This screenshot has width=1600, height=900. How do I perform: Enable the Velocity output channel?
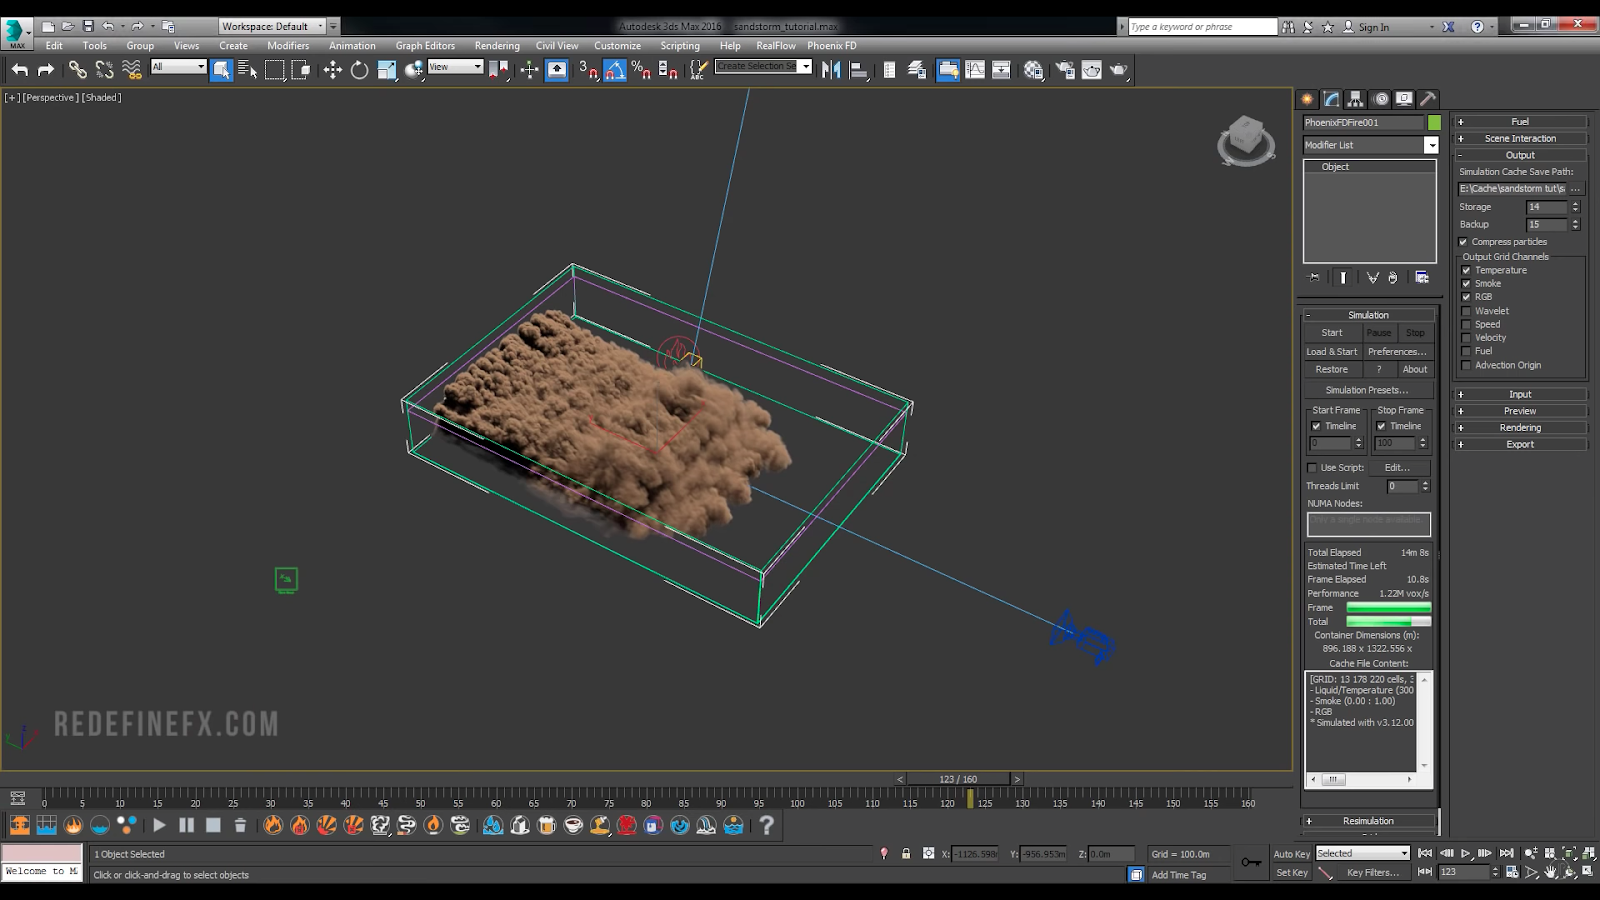[1467, 338]
